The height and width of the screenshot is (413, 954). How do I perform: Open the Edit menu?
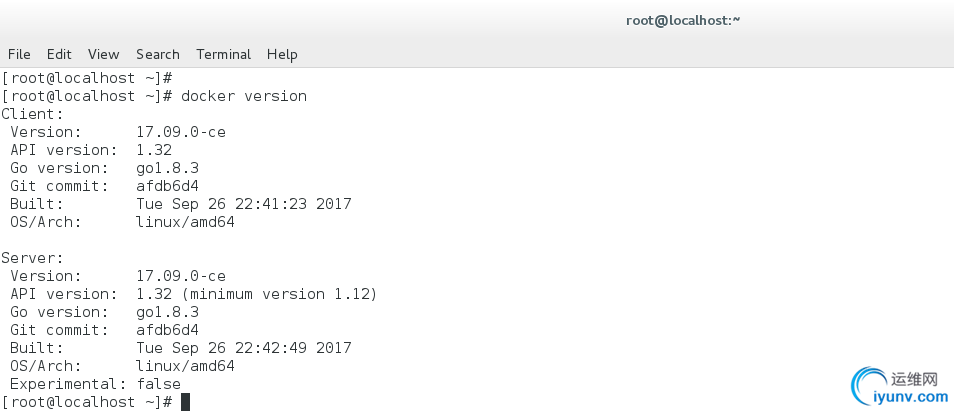coord(59,54)
